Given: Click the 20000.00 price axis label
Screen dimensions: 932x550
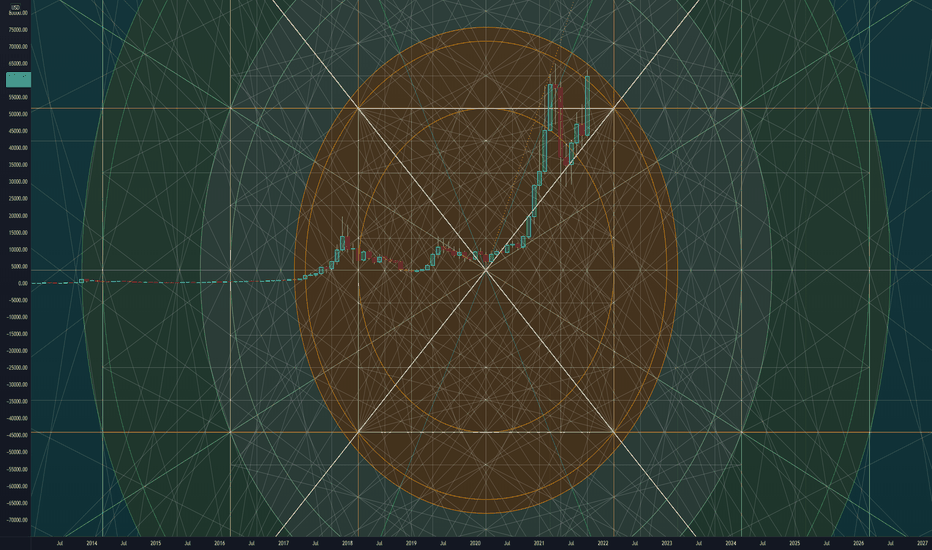Looking at the screenshot, I should point(18,216).
